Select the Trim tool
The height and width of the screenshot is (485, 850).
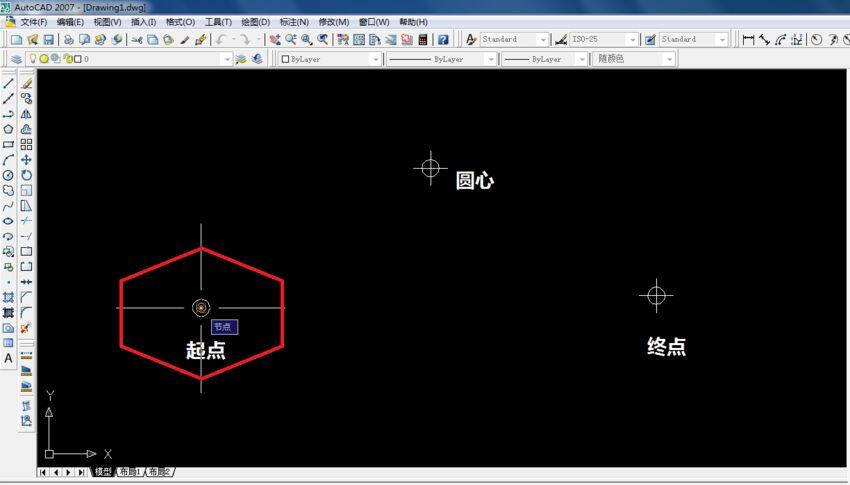point(26,221)
